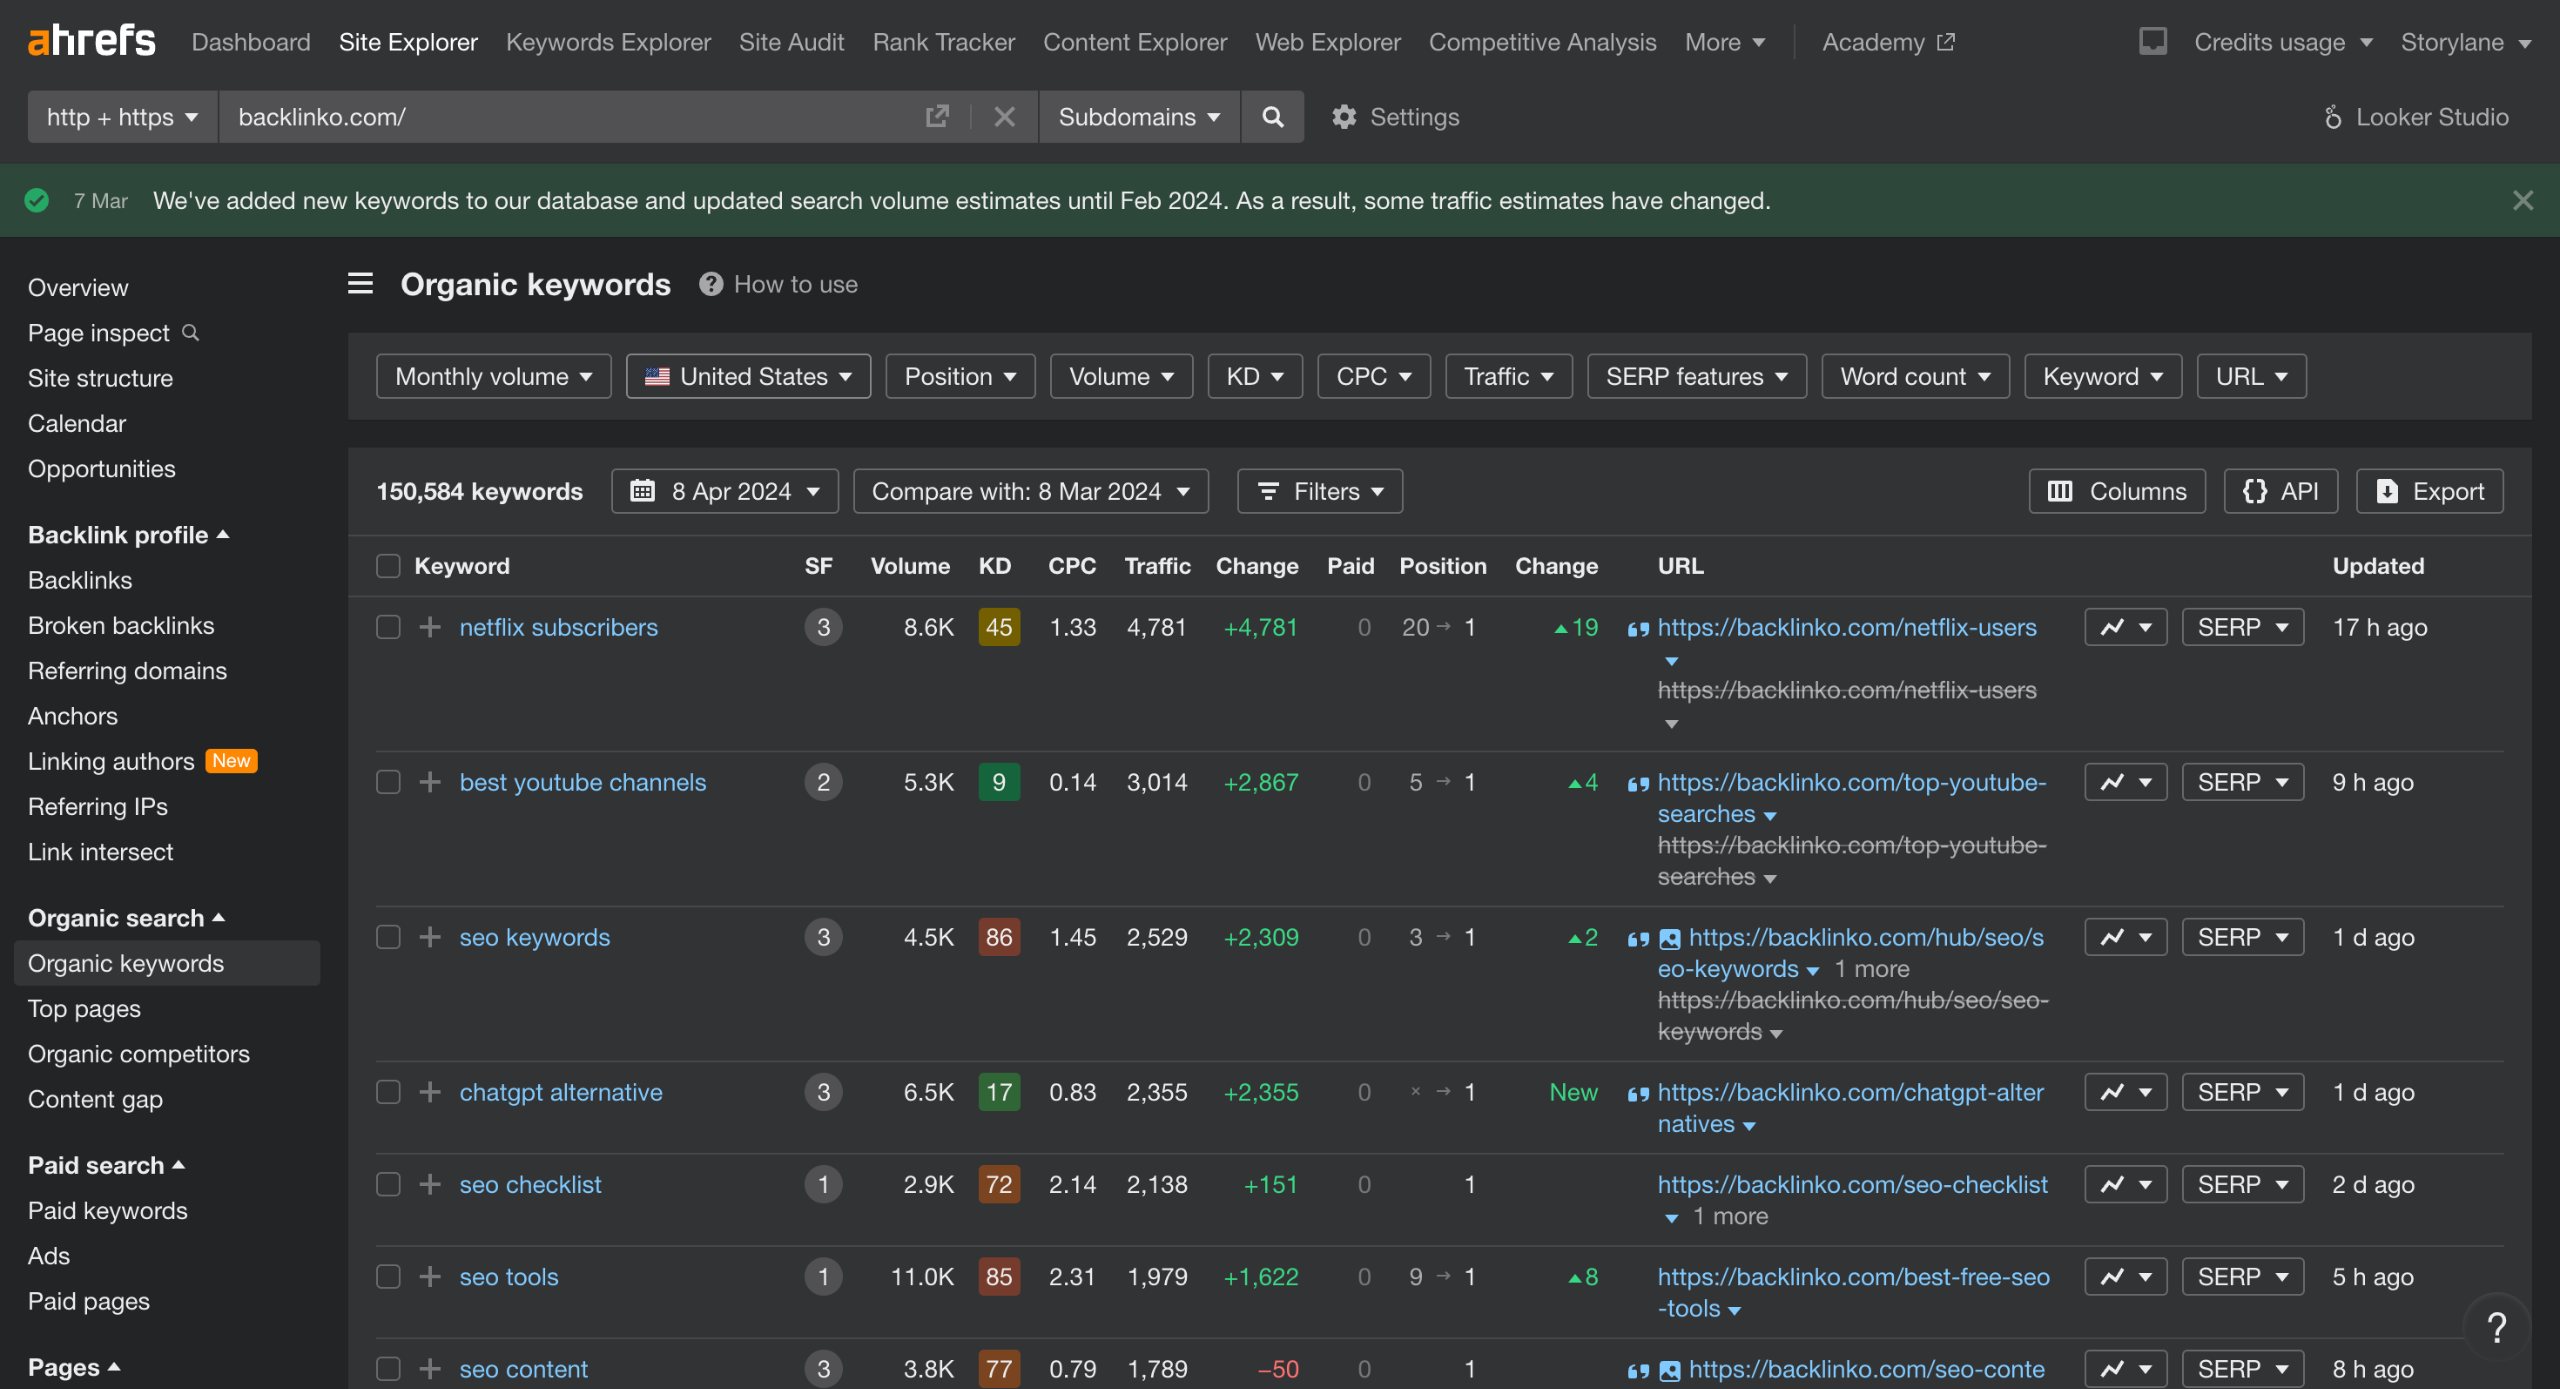Open the Columns settings button

(x=2117, y=491)
